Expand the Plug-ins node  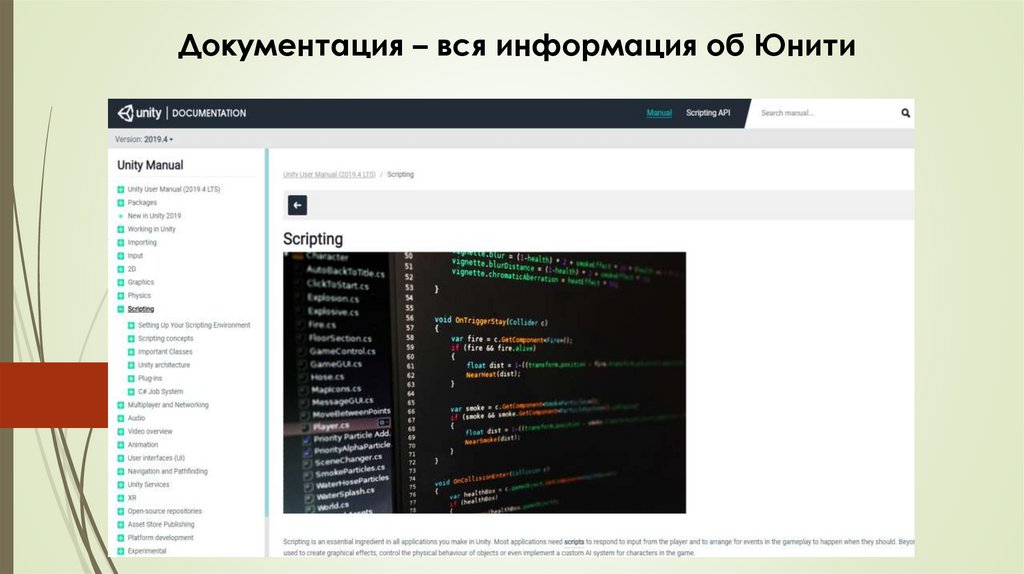131,378
